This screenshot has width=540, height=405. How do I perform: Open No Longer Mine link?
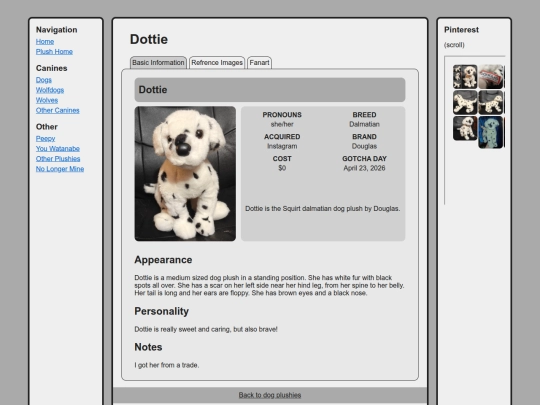[x=60, y=169]
